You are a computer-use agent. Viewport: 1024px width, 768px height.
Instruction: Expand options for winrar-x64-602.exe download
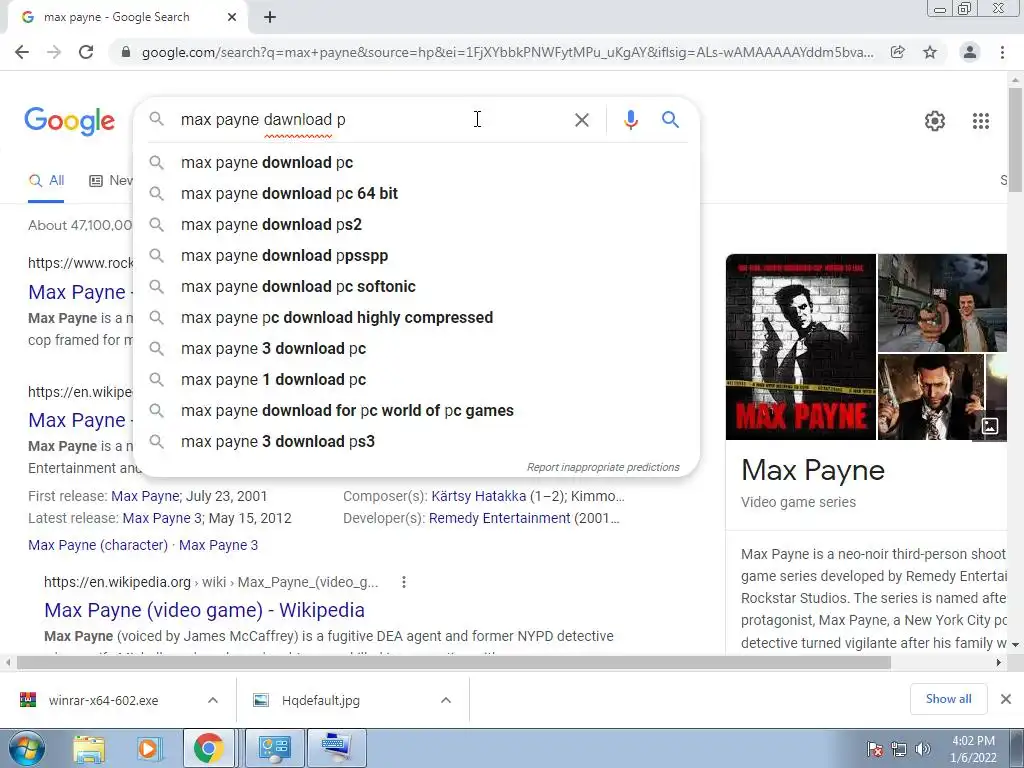pos(212,700)
